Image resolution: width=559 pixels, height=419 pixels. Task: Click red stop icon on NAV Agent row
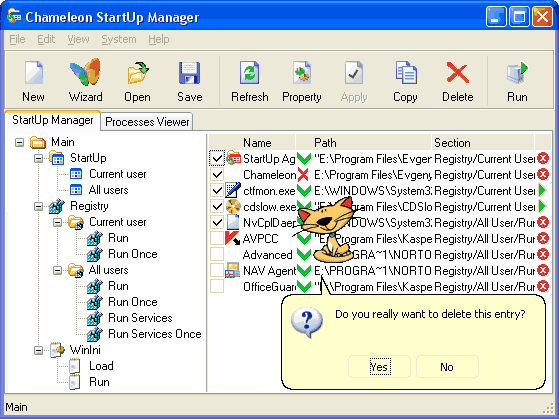(543, 270)
